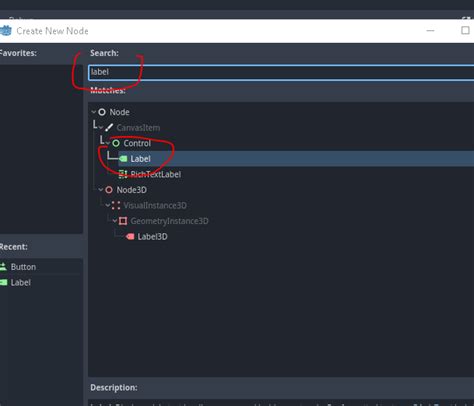The width and height of the screenshot is (474, 406).
Task: Select the Node3D entry
Action: (x=131, y=190)
